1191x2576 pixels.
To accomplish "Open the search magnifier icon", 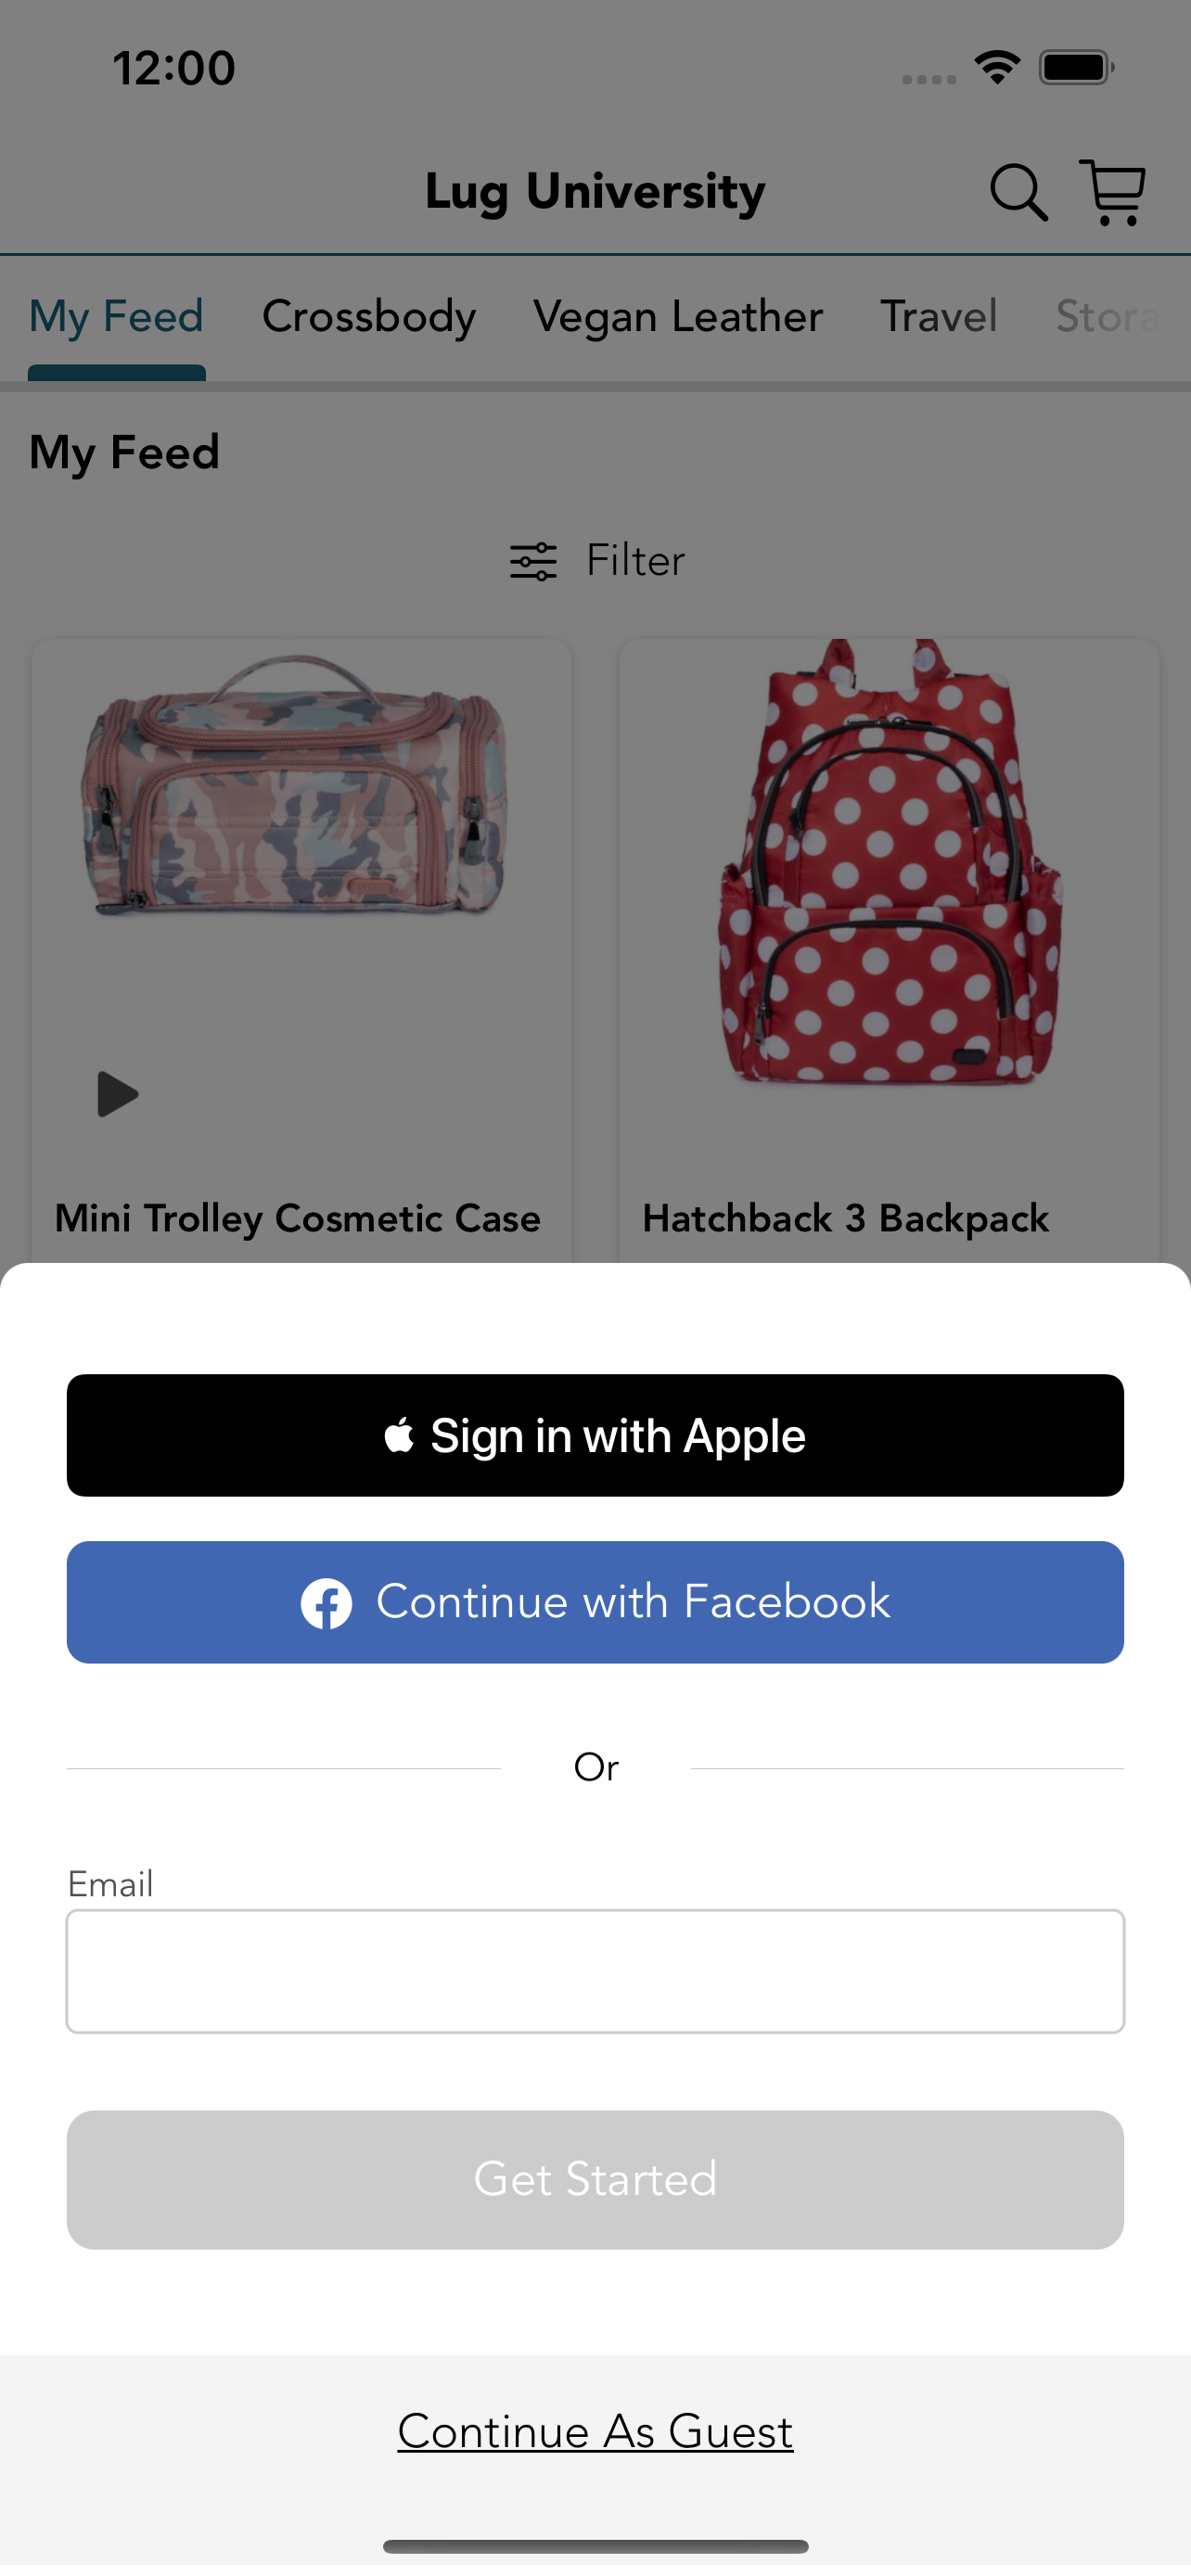I will click(1018, 191).
